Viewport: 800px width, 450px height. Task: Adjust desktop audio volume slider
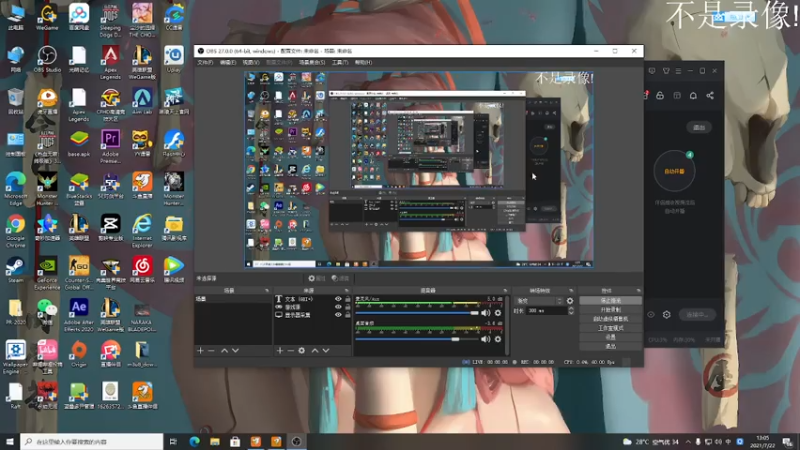click(x=417, y=339)
